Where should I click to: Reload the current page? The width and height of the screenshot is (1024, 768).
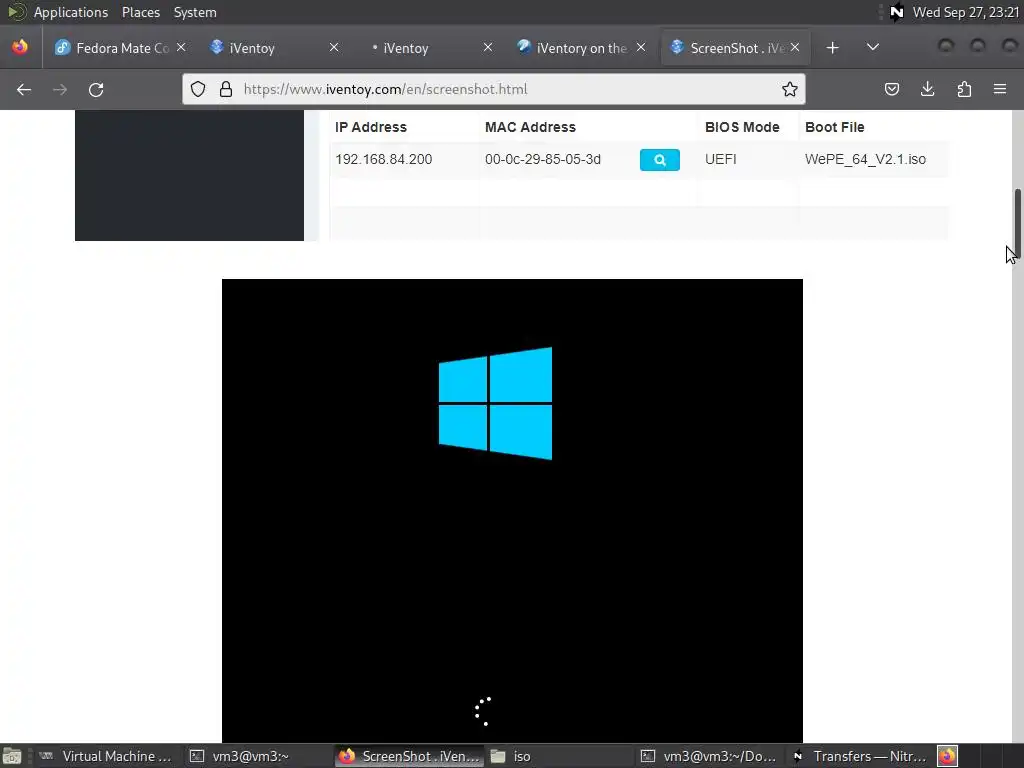[x=96, y=89]
